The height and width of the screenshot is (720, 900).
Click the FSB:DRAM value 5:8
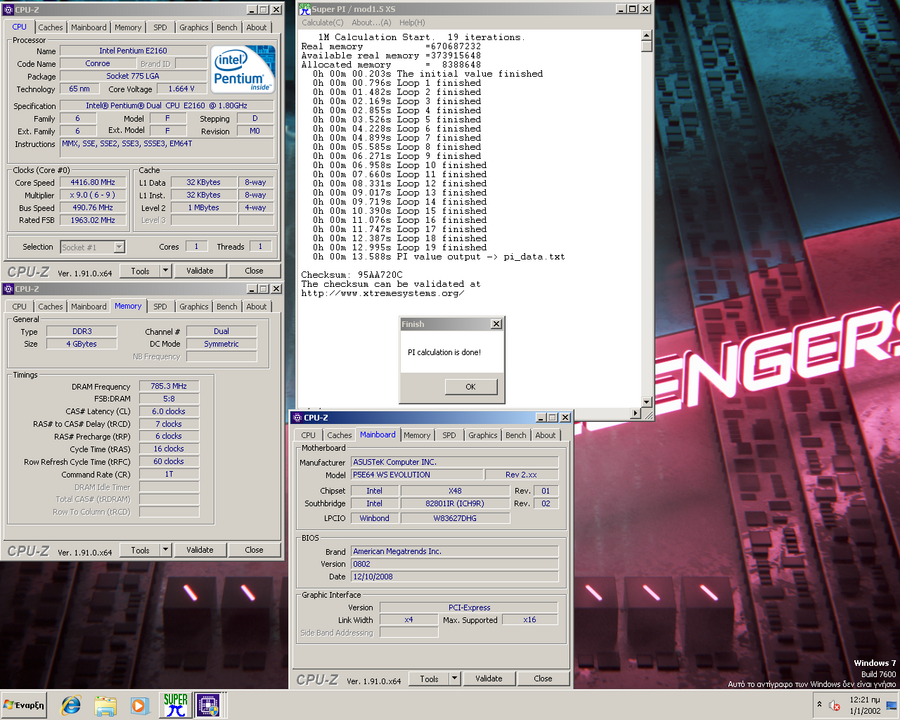(169, 399)
